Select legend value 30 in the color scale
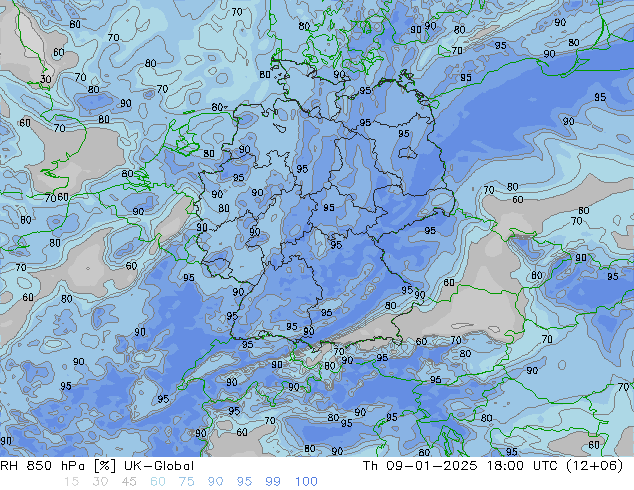Viewport: 634px width, 490px height. click(100, 482)
